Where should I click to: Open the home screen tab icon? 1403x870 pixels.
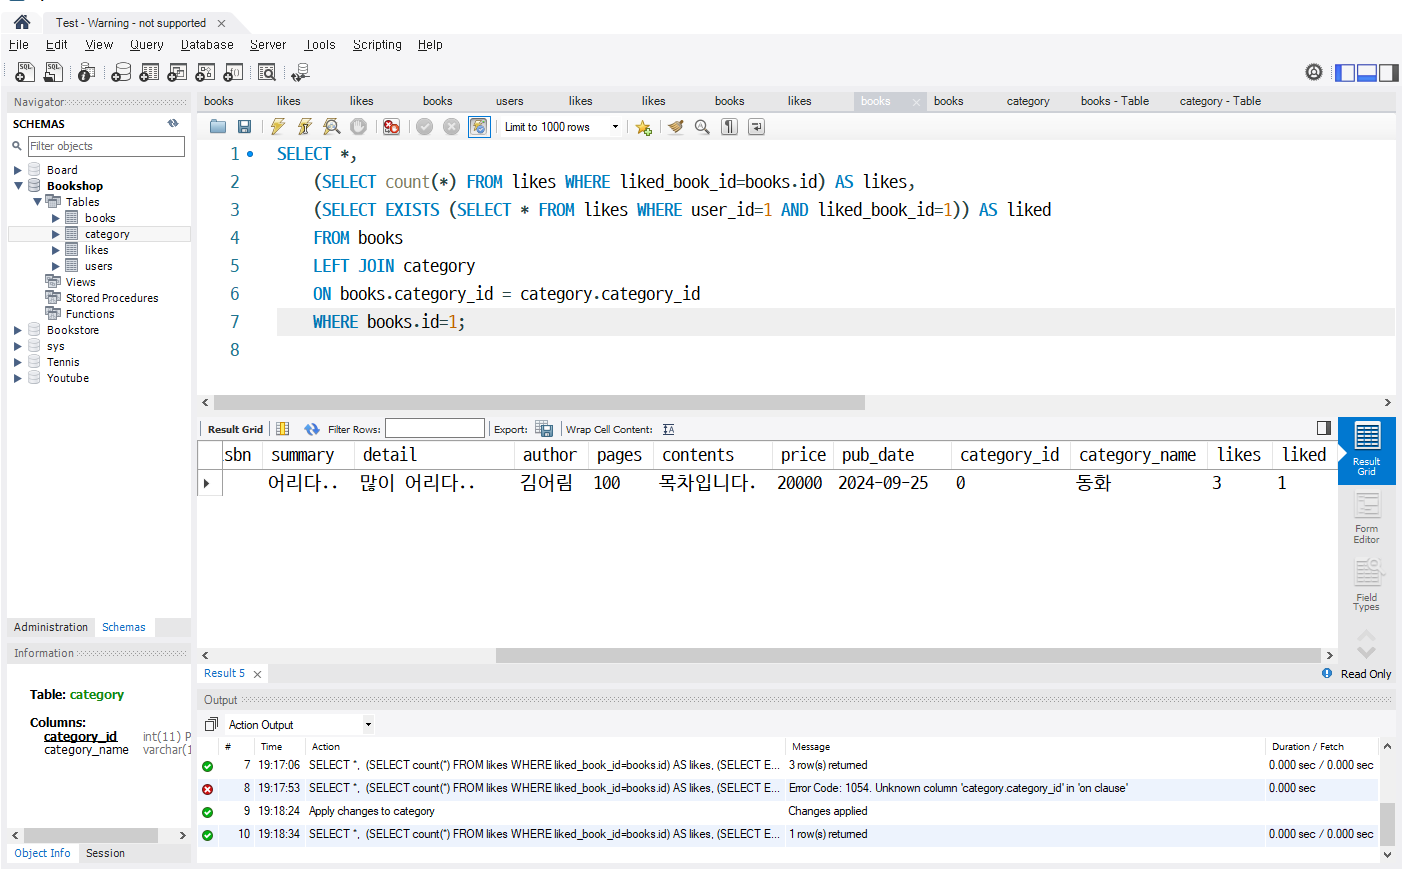coord(22,22)
